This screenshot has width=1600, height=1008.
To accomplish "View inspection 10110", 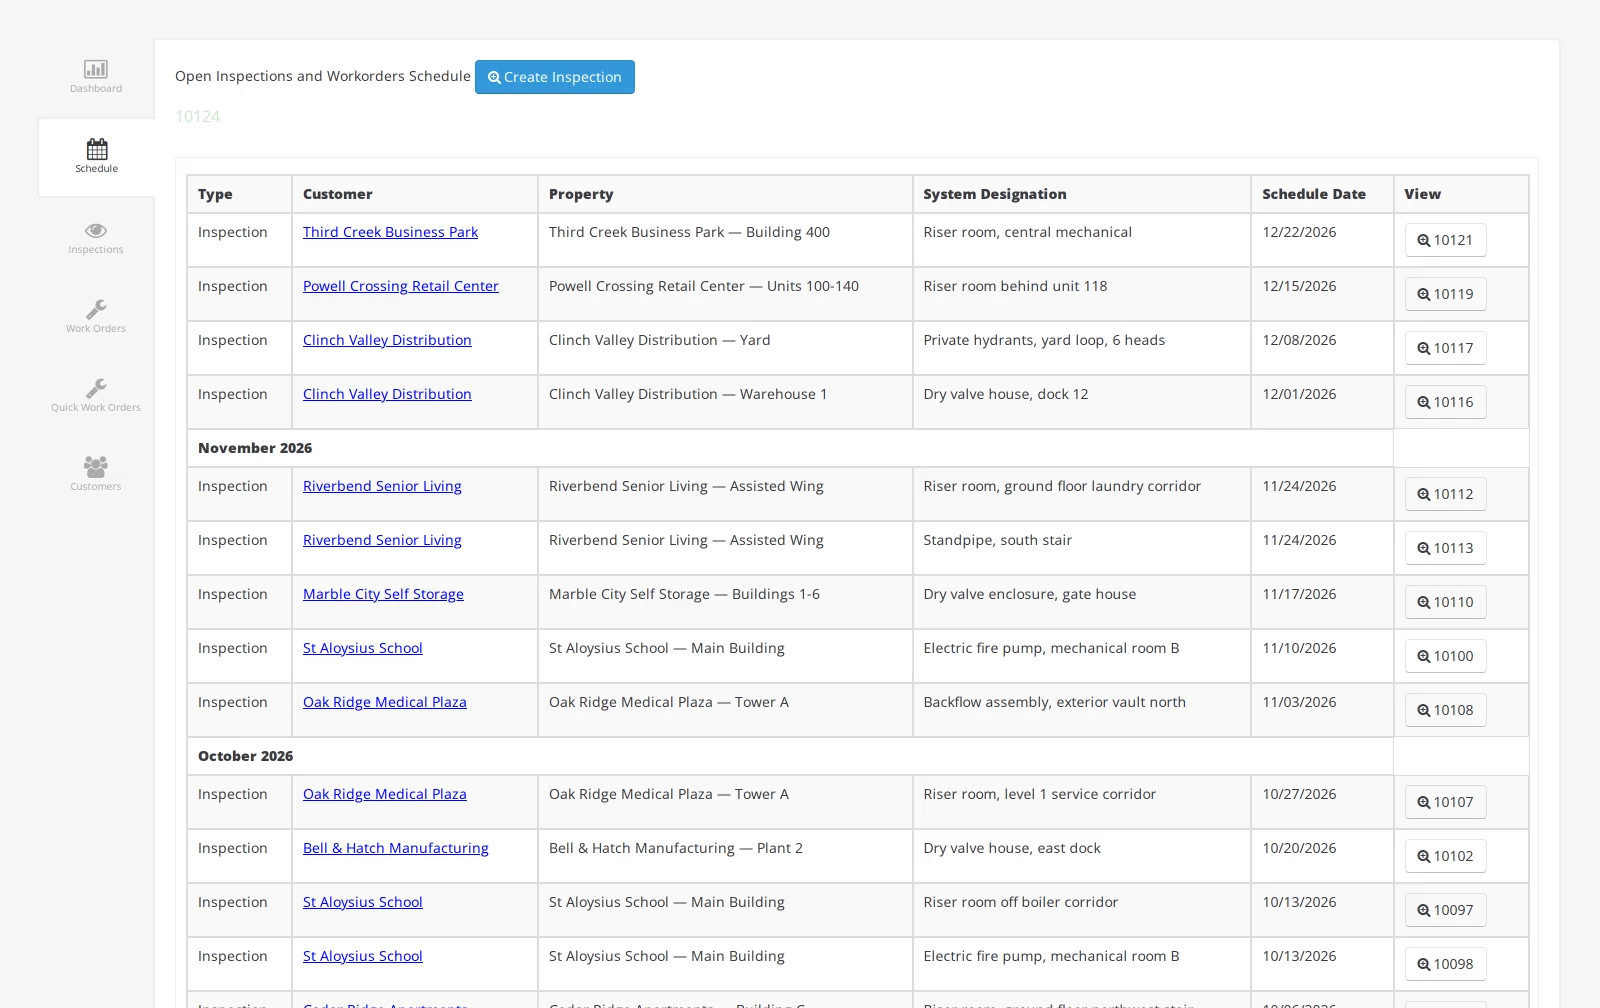I will tap(1445, 602).
